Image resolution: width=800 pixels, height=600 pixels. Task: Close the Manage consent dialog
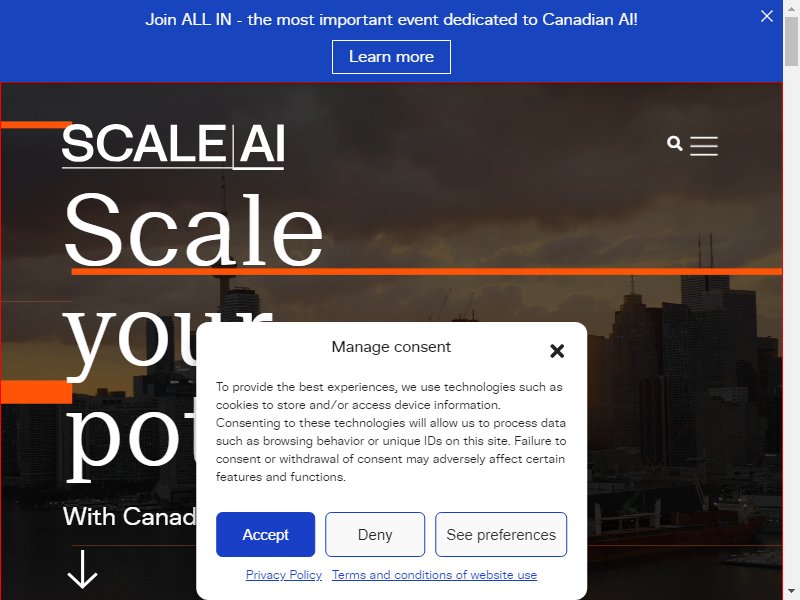tap(557, 351)
